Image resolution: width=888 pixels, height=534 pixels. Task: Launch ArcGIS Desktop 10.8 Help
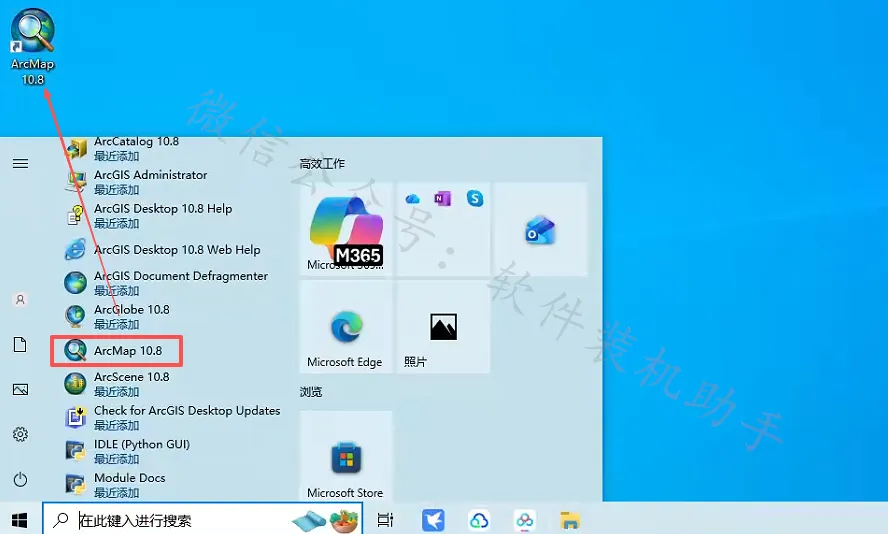pos(170,216)
